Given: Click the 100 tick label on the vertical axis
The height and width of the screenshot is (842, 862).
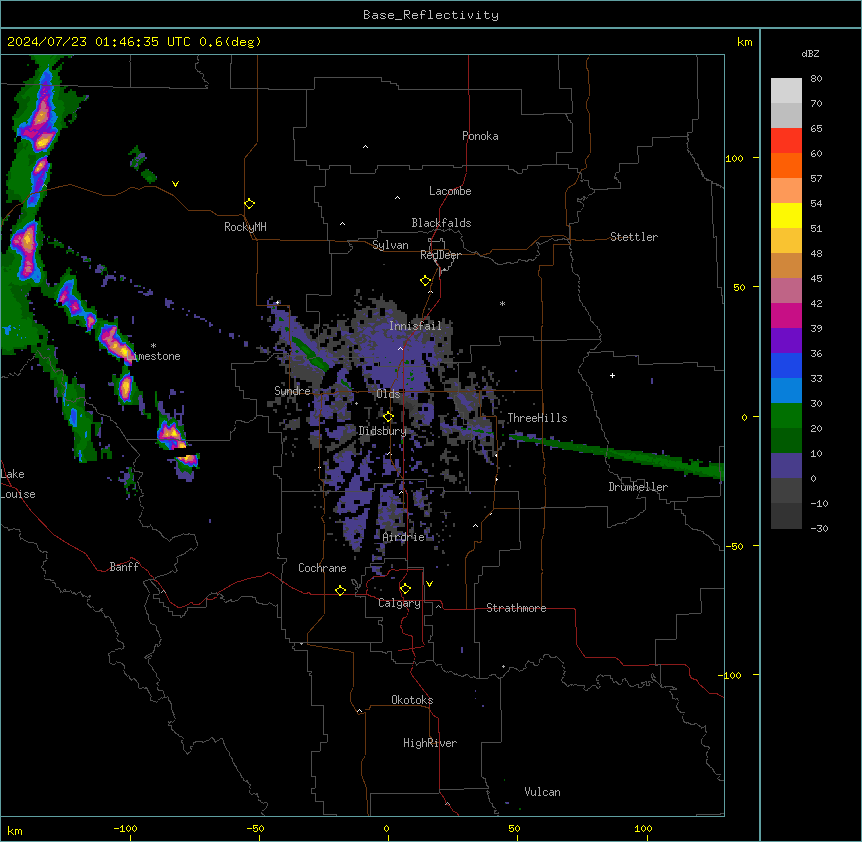Looking at the screenshot, I should [x=734, y=158].
